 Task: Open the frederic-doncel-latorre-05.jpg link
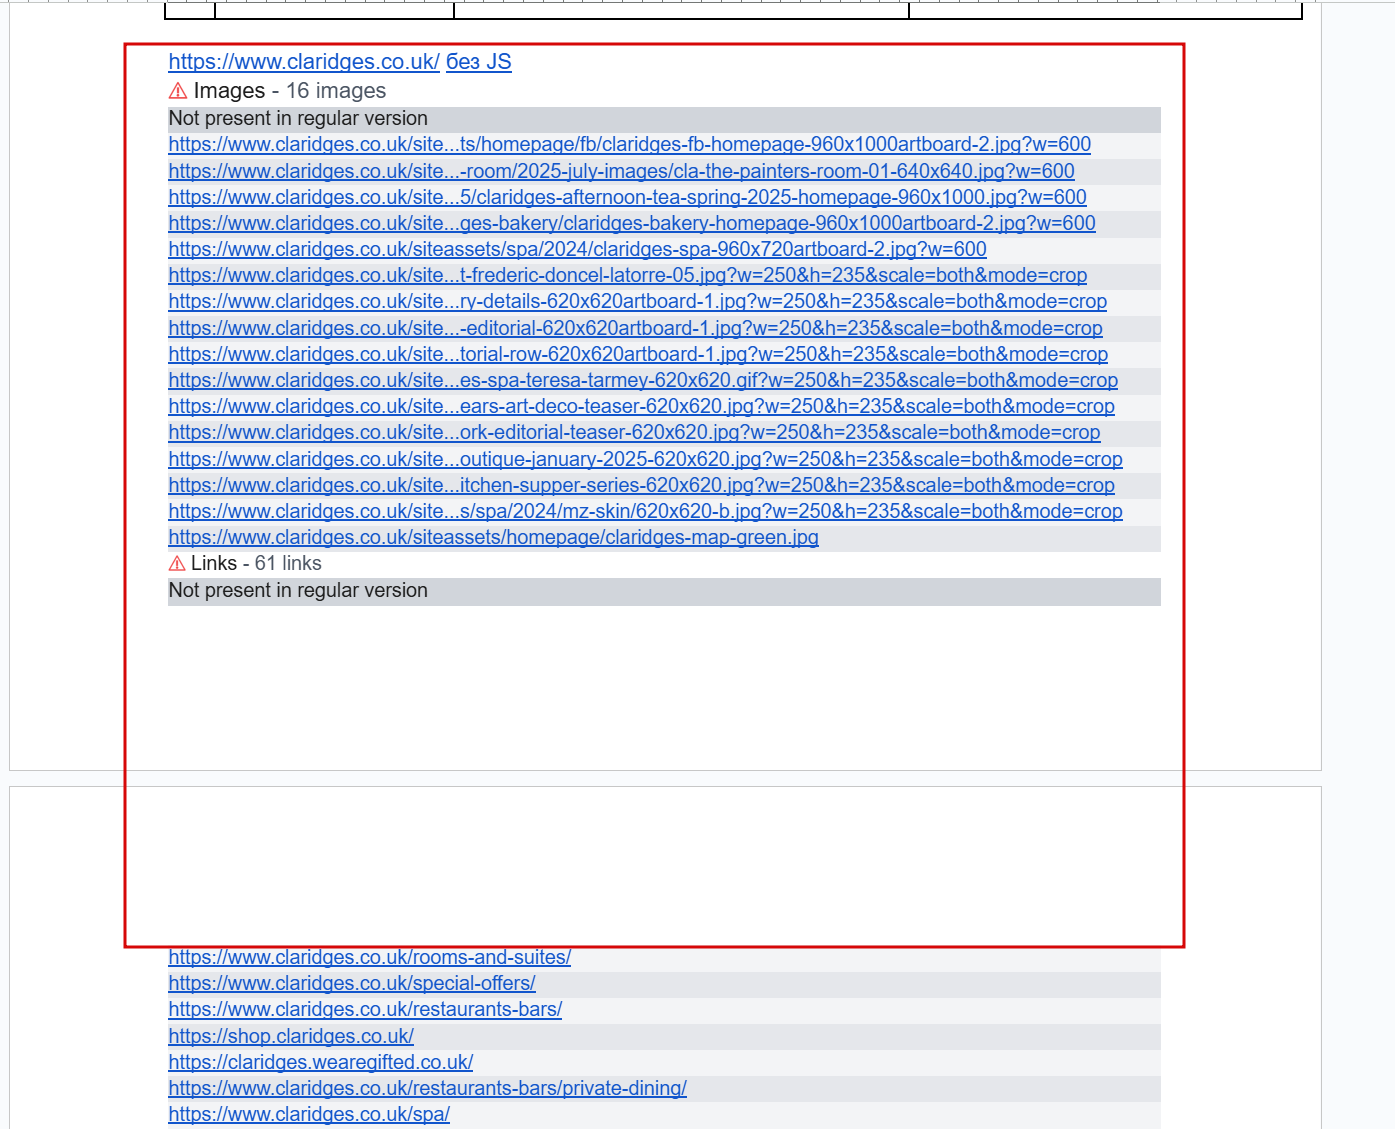pos(627,276)
